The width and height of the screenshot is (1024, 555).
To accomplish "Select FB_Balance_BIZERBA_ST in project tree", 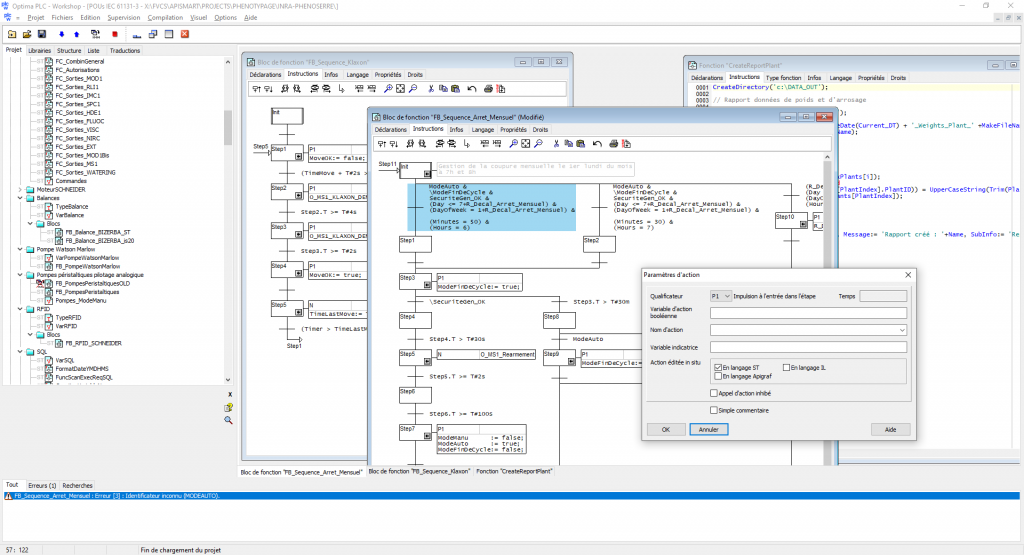I will click(97, 232).
